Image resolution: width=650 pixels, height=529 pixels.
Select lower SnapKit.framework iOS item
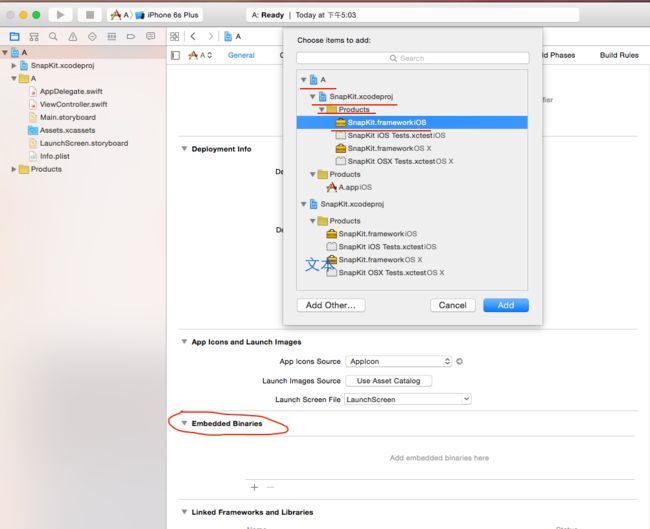(372, 234)
